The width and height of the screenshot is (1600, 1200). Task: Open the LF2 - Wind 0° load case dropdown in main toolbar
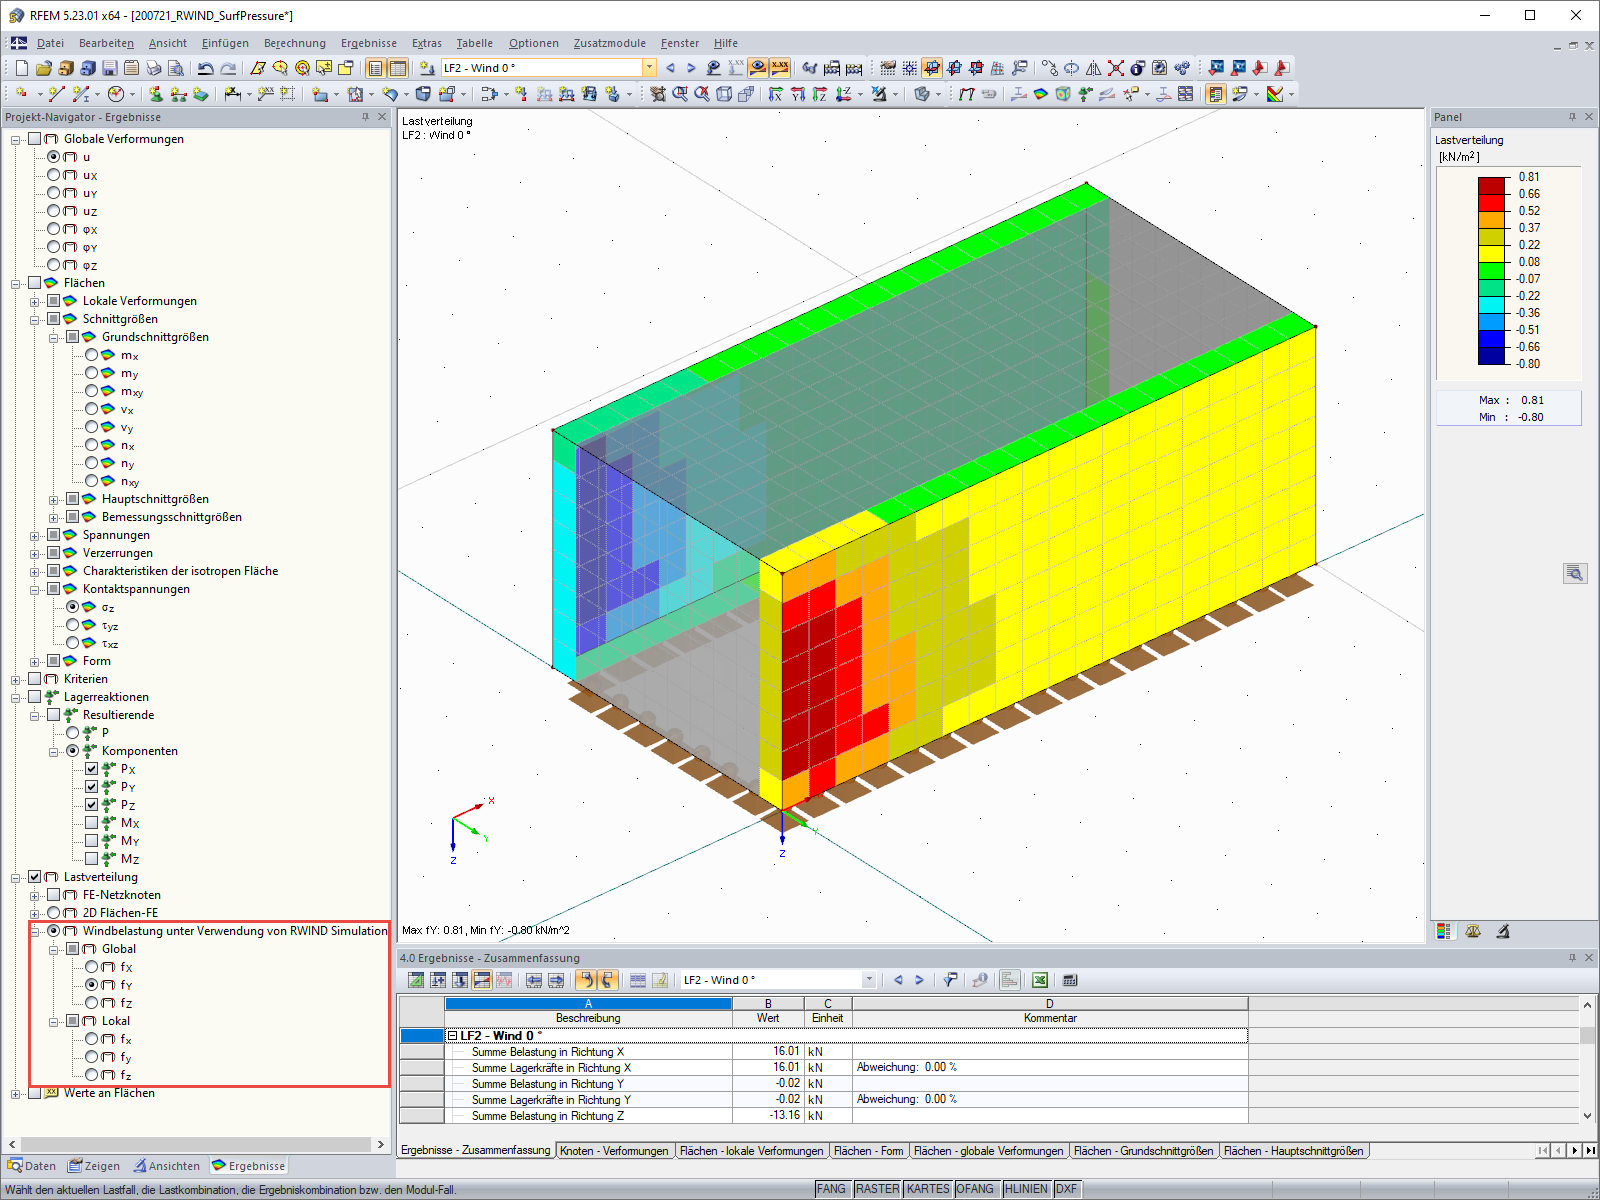(649, 68)
